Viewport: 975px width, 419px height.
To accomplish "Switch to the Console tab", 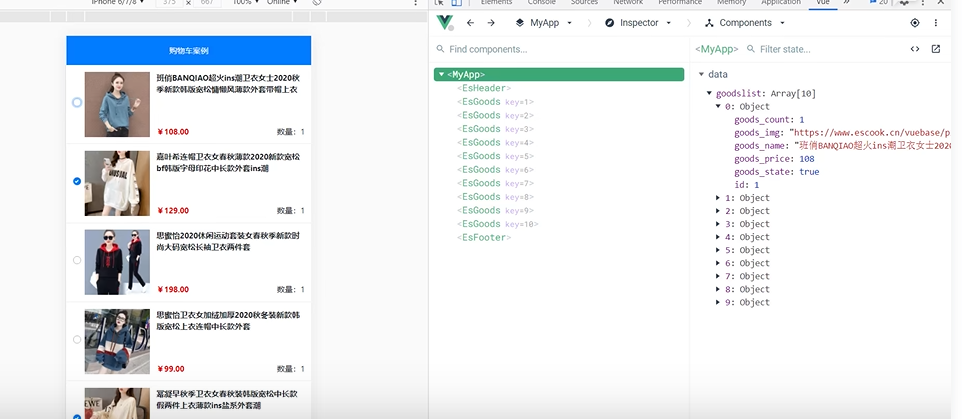I will pyautogui.click(x=542, y=2).
